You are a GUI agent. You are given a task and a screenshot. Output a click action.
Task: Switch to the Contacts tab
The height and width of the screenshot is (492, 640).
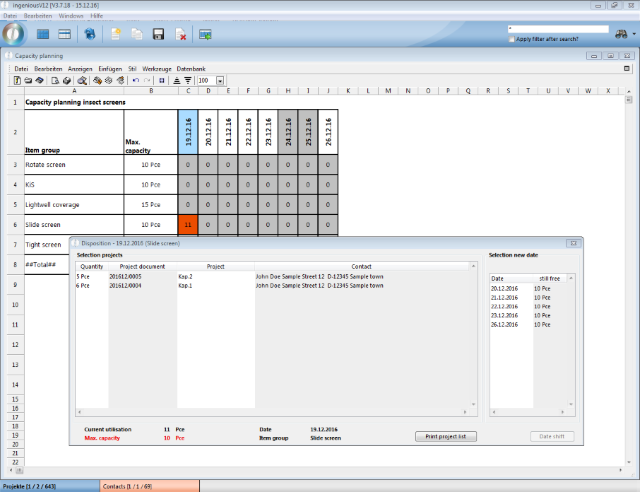[x=150, y=485]
